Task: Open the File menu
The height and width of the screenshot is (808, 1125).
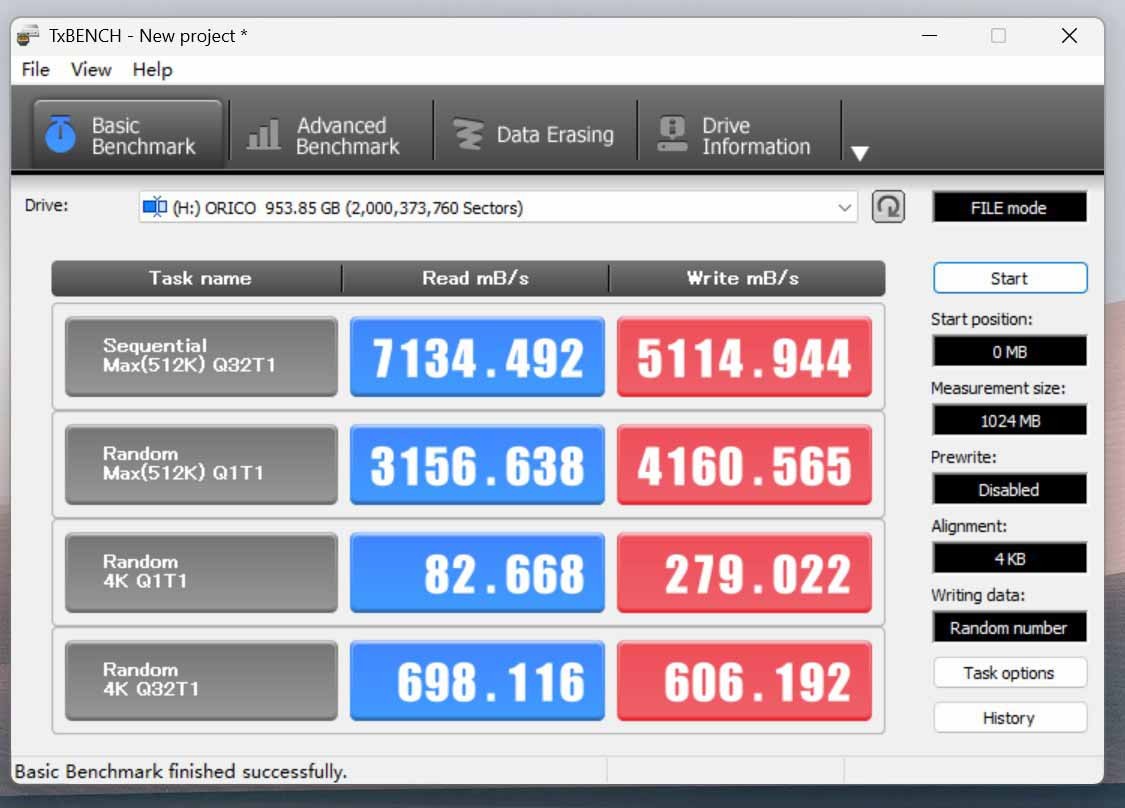Action: (x=36, y=70)
